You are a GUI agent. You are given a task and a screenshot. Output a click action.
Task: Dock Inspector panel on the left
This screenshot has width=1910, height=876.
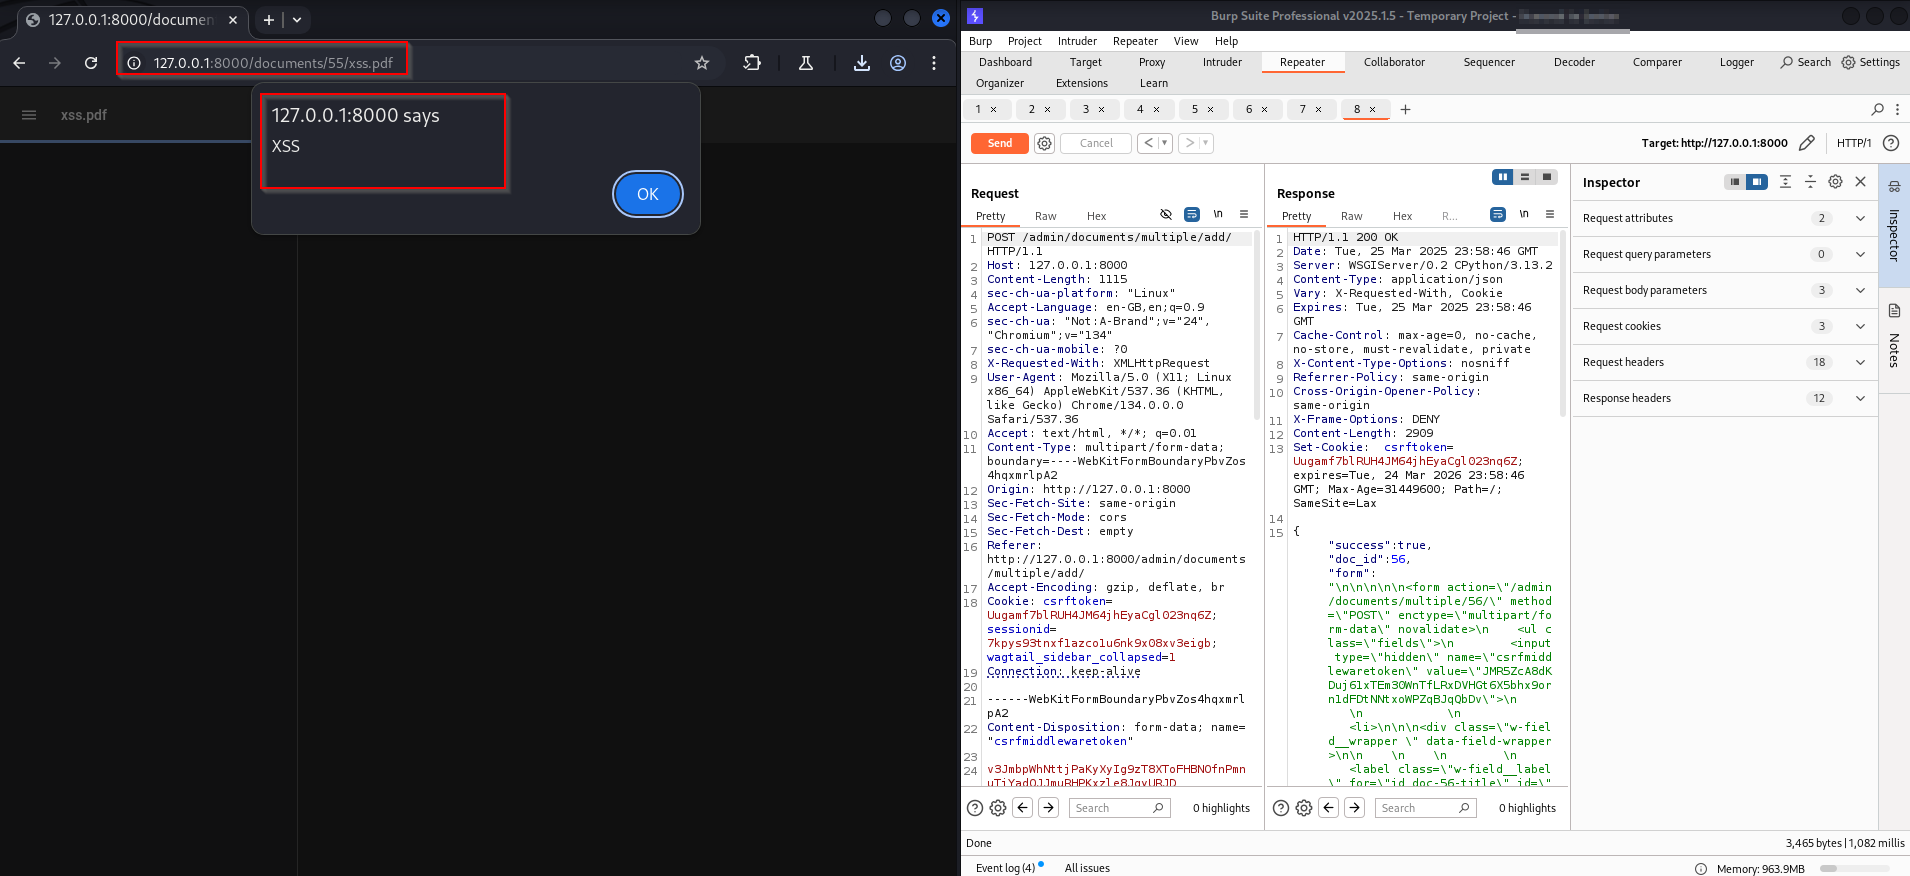(x=1735, y=182)
